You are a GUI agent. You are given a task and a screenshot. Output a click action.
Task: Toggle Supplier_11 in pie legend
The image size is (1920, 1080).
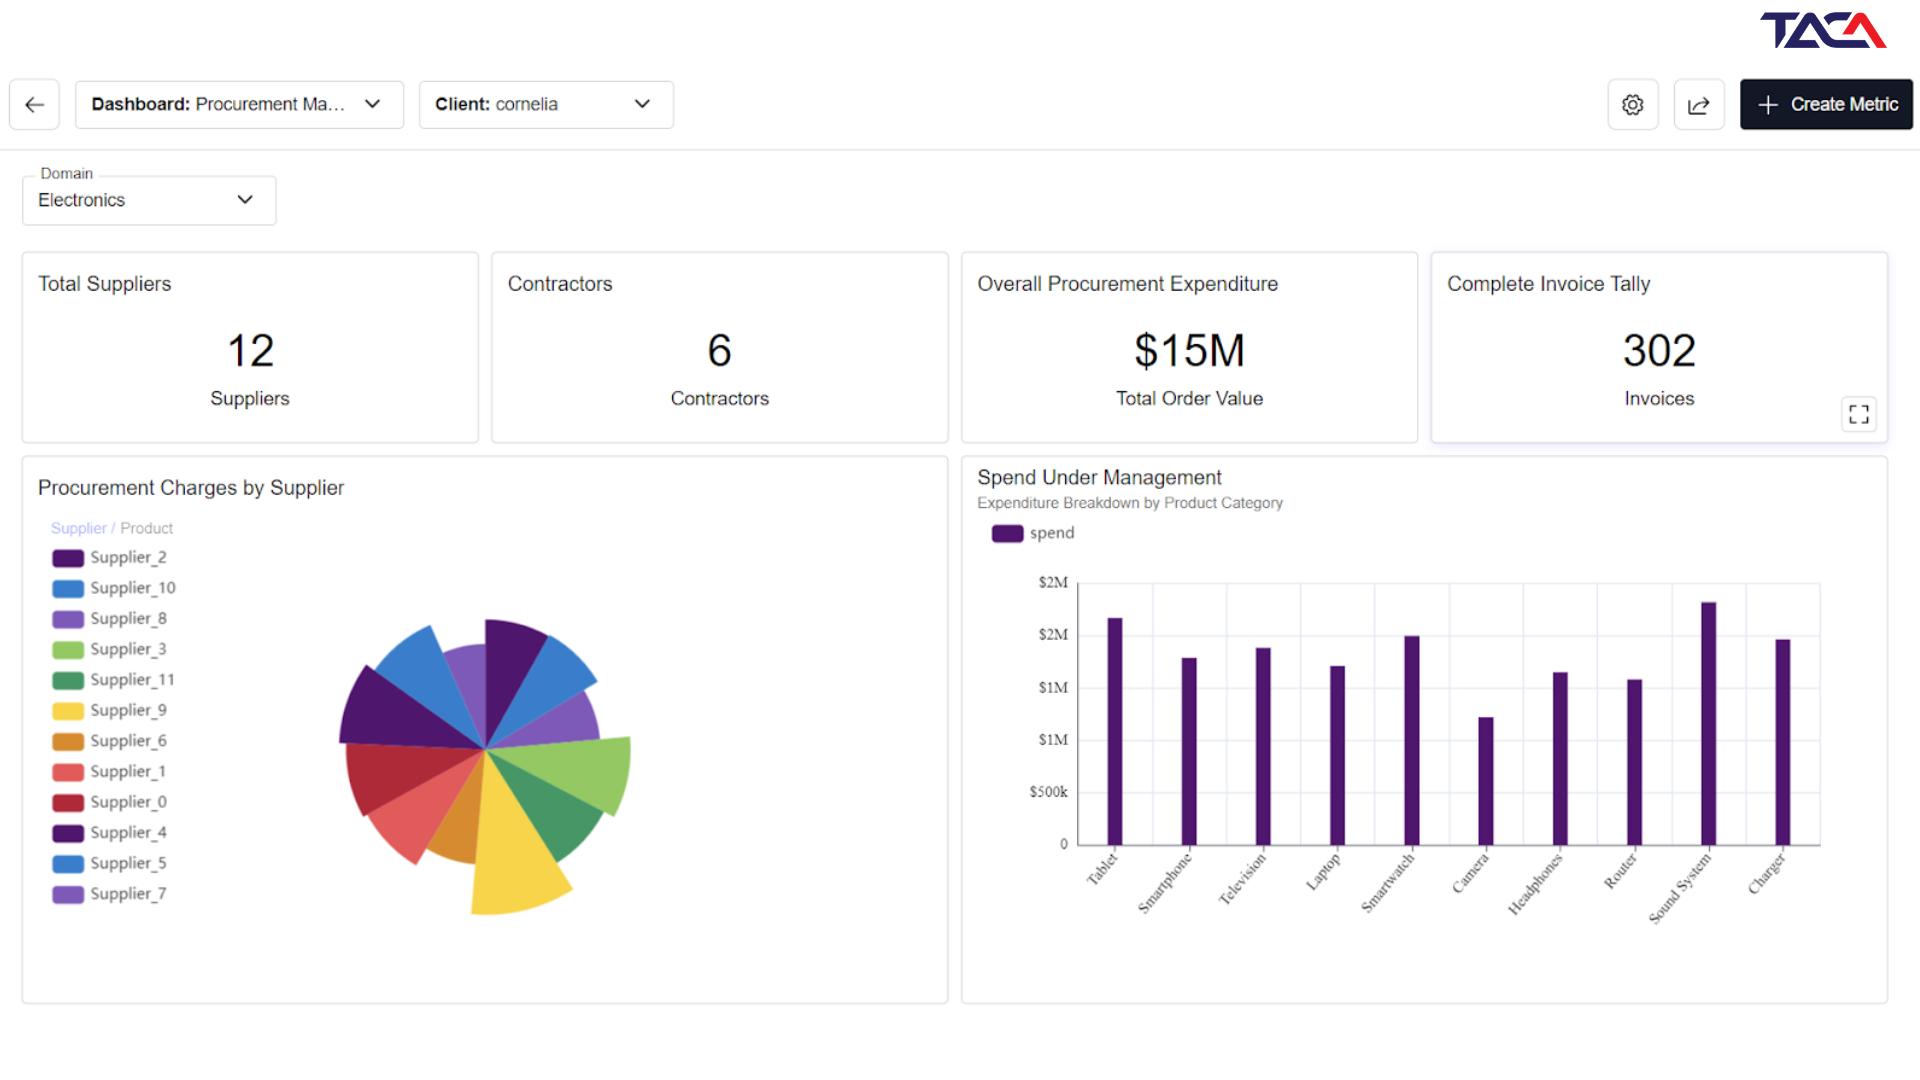click(x=114, y=680)
